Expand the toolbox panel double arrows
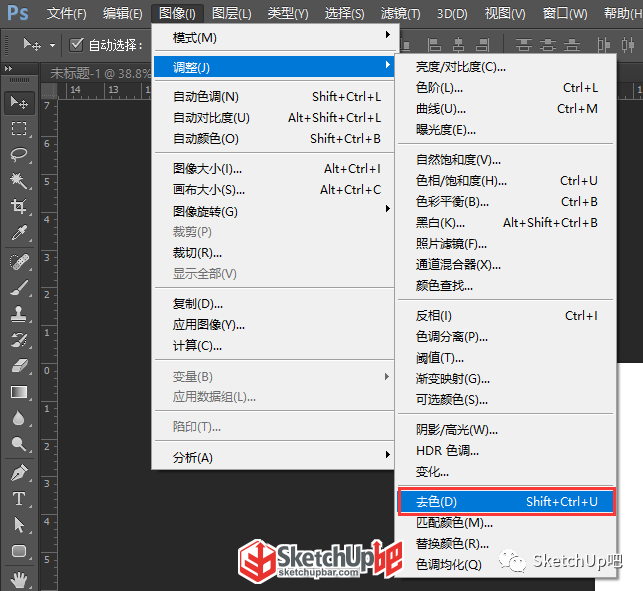 [x=8, y=68]
